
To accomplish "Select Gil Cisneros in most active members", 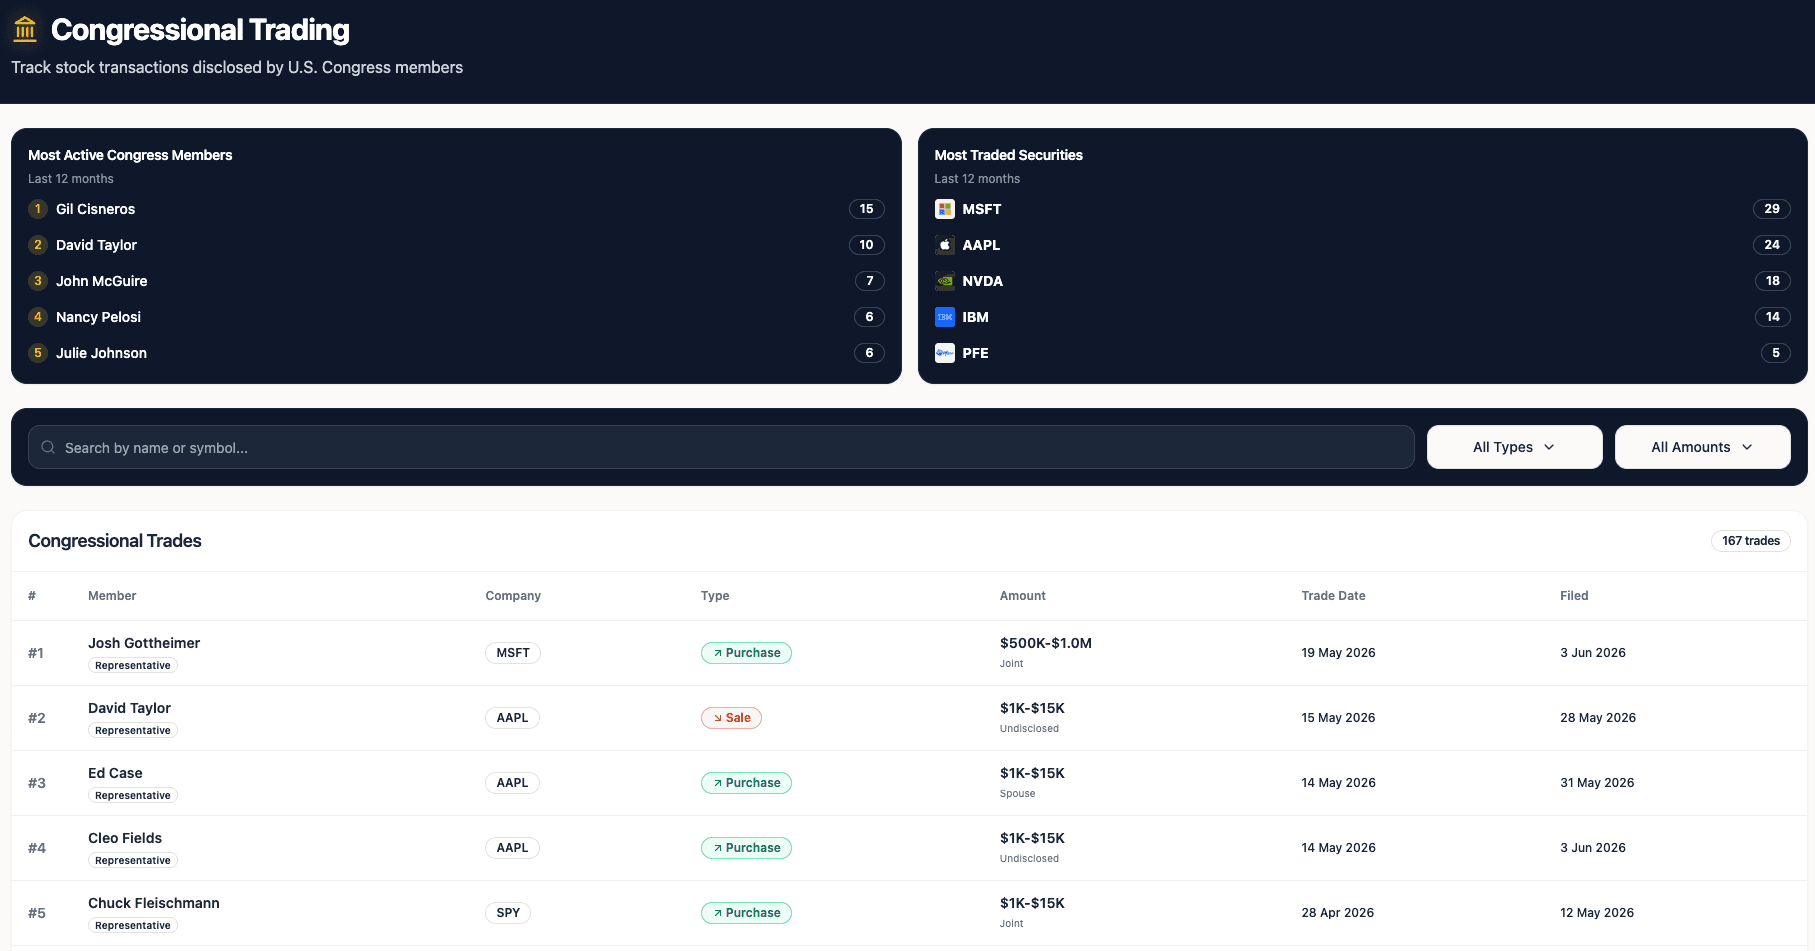I will tap(95, 209).
